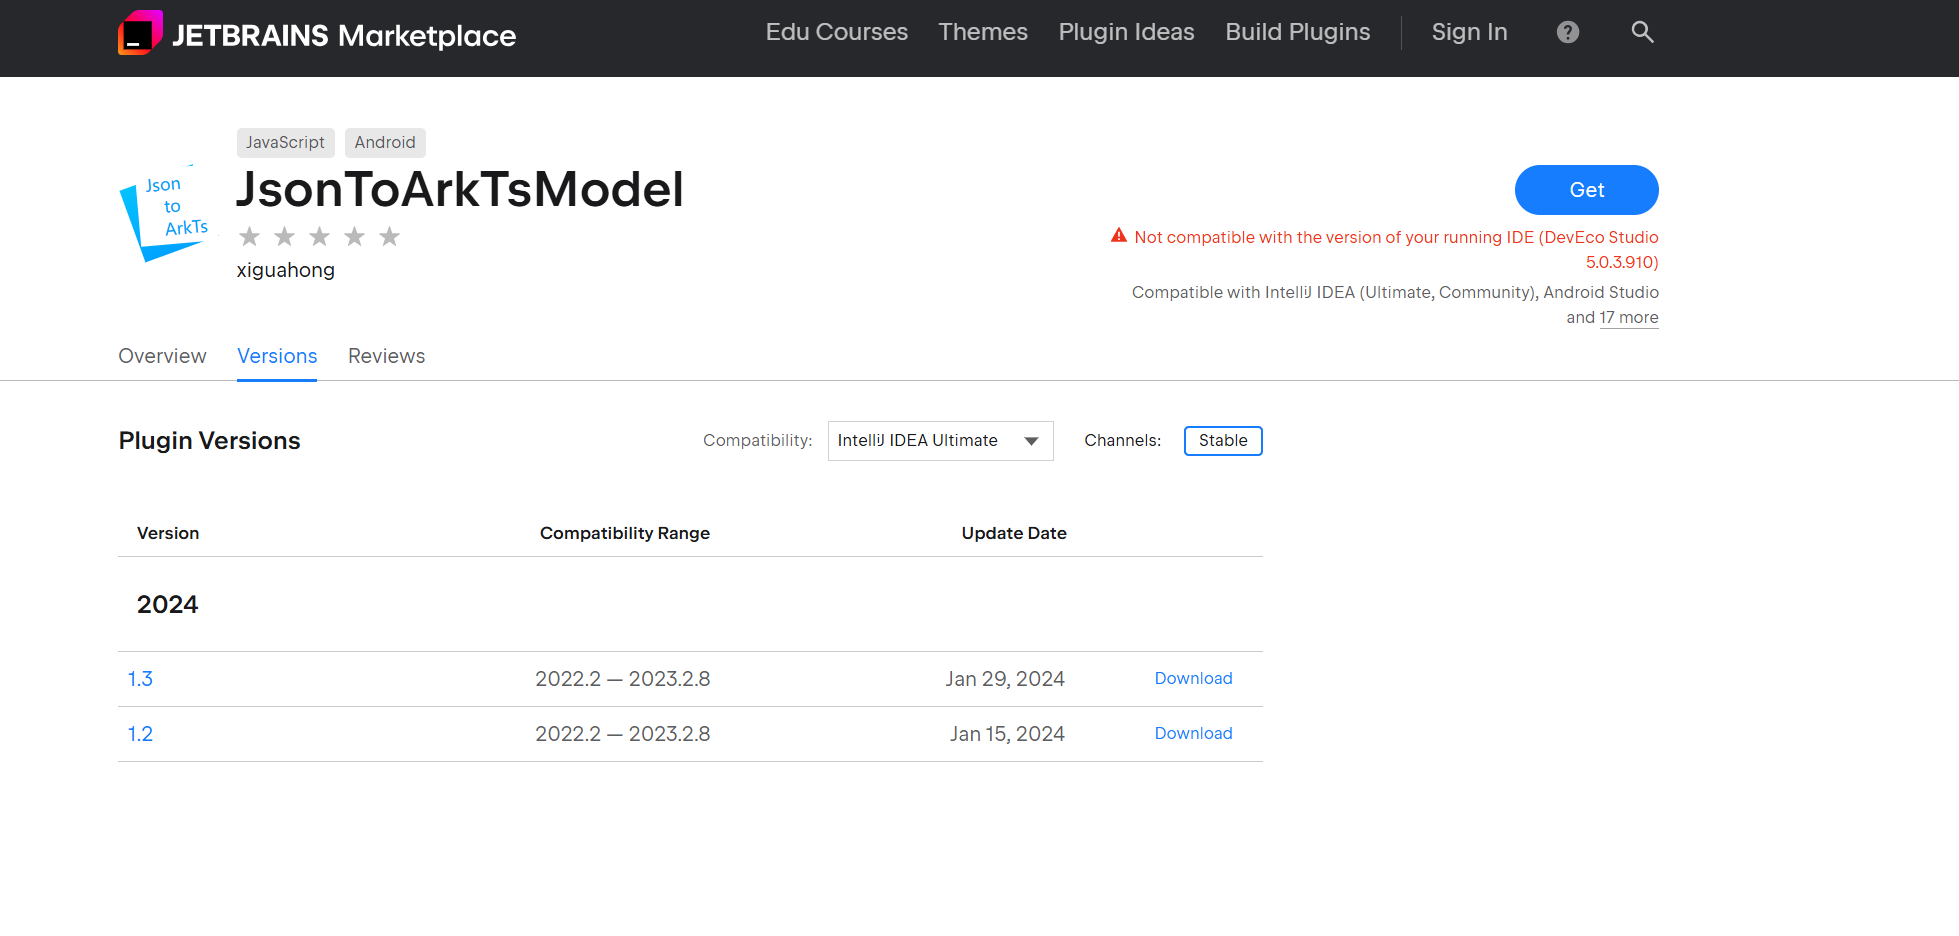Open the Build Plugins menu item
Image resolution: width=1959 pixels, height=936 pixels.
pos(1298,32)
